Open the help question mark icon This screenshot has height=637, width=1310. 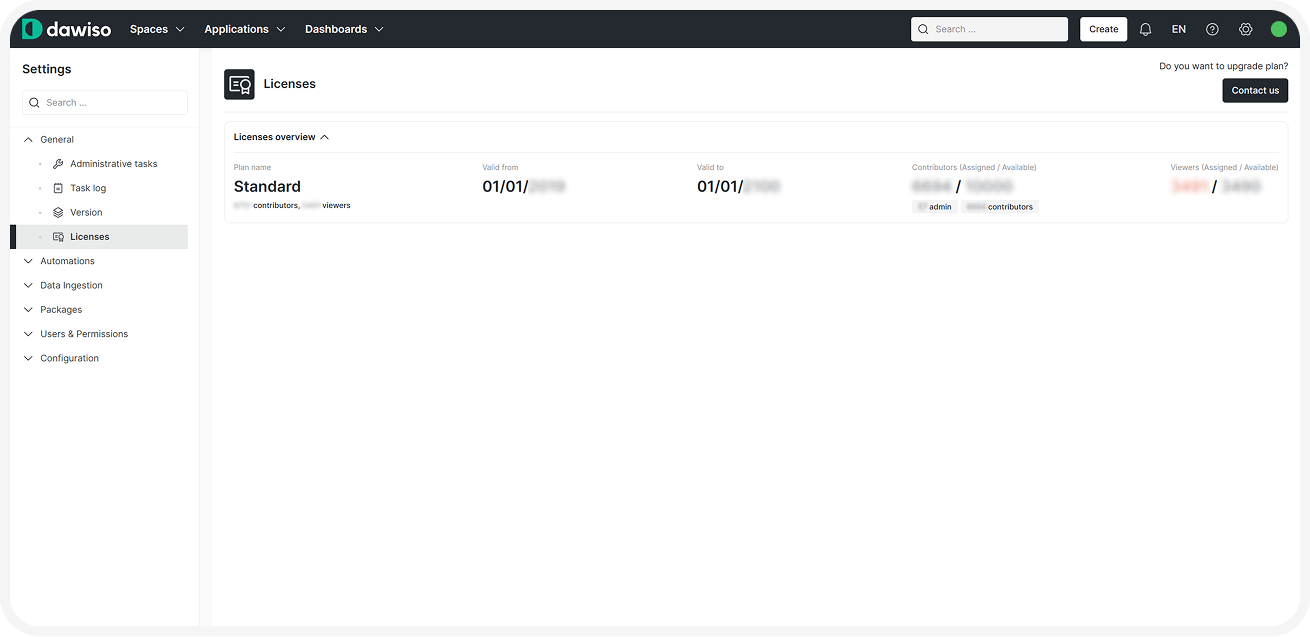1212,29
